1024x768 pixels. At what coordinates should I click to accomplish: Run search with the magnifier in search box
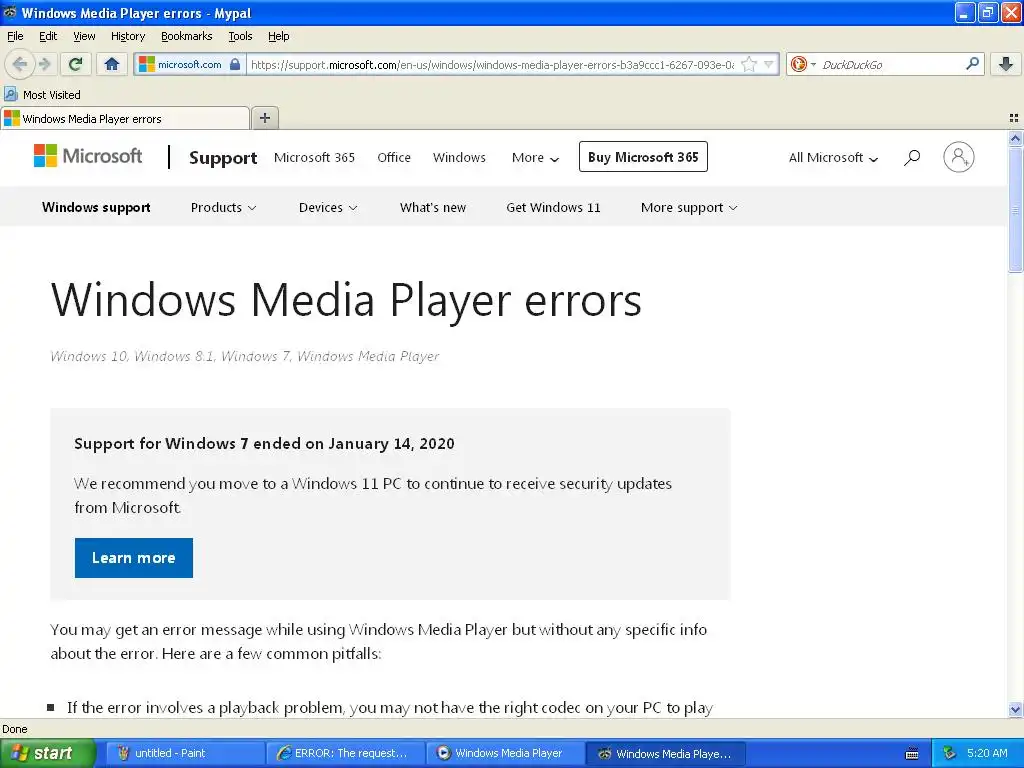point(972,64)
